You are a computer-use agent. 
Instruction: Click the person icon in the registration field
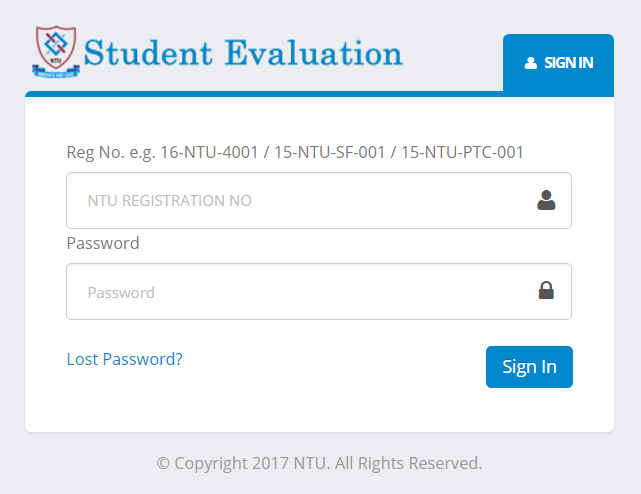click(x=546, y=200)
